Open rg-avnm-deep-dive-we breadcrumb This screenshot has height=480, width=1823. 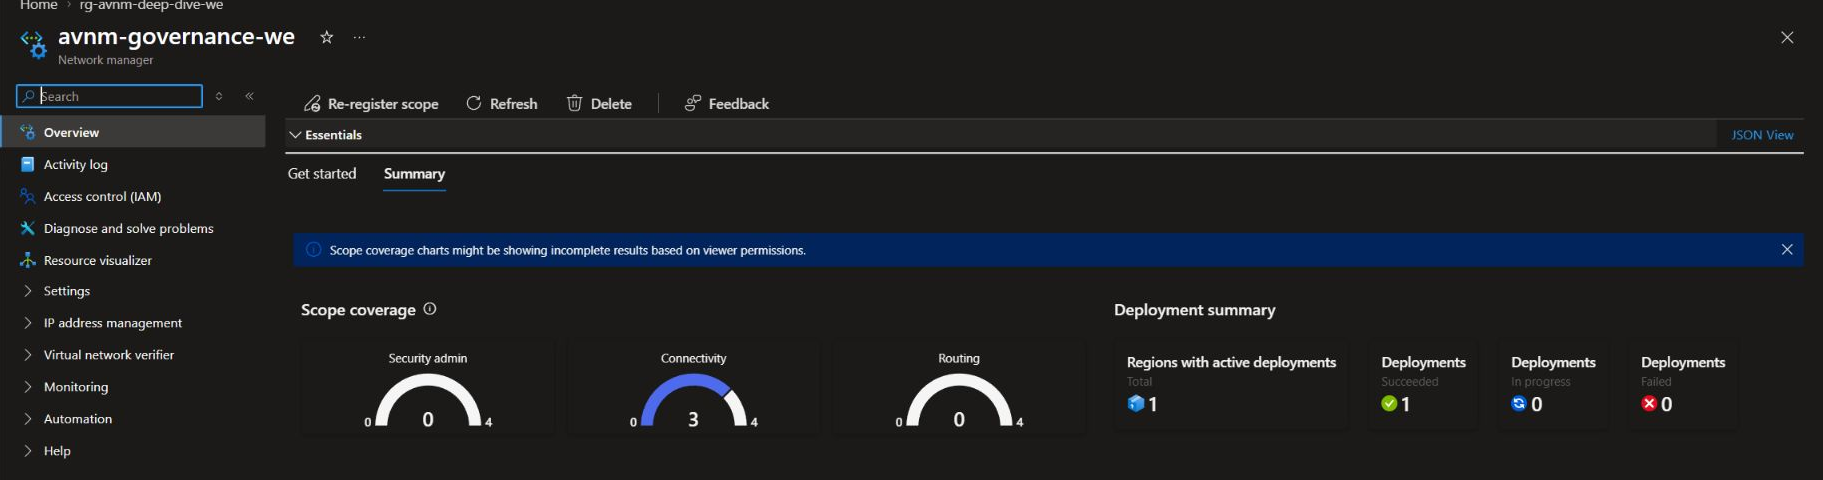coord(151,5)
